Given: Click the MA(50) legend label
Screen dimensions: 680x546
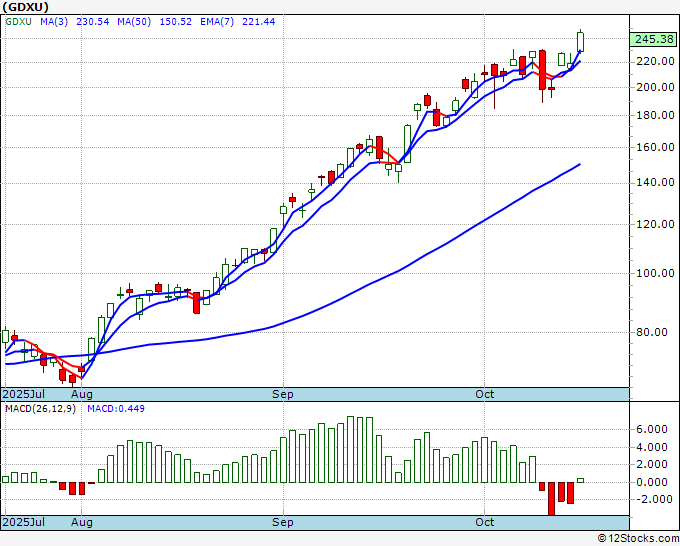Looking at the screenshot, I should 134,22.
